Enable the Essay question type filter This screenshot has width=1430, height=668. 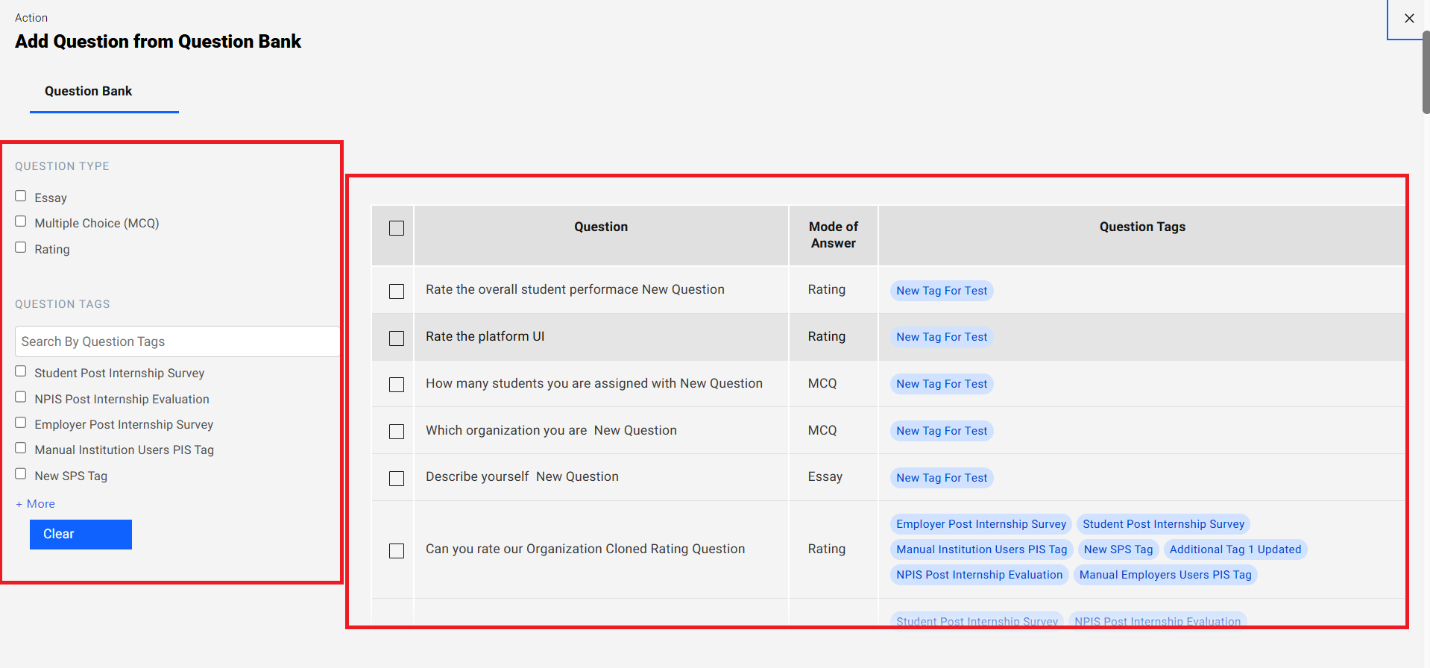(x=21, y=196)
